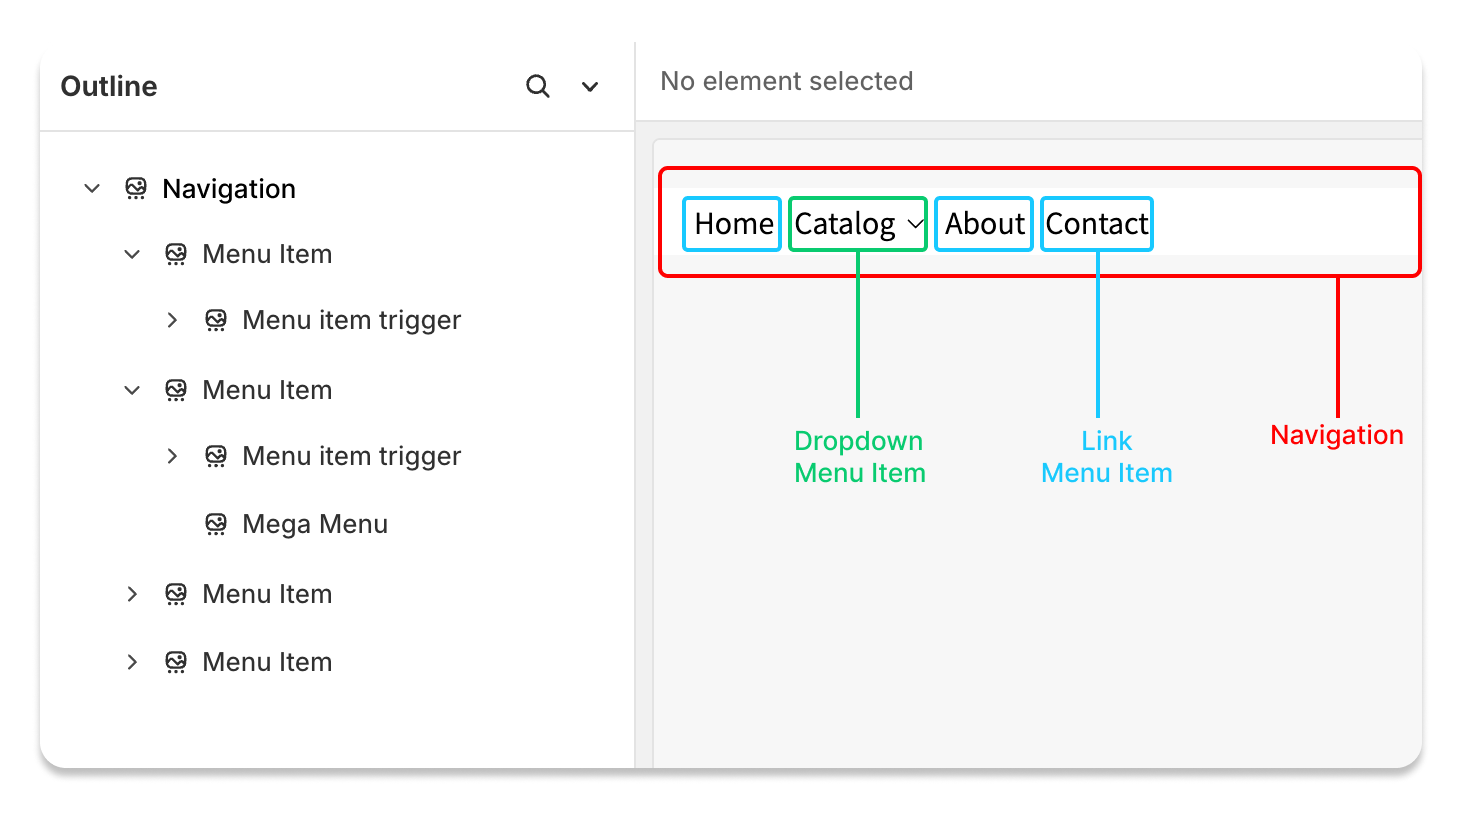Screen dimensions: 1462x828
Task: Open the Outline panel dropdown chevron
Action: [590, 87]
